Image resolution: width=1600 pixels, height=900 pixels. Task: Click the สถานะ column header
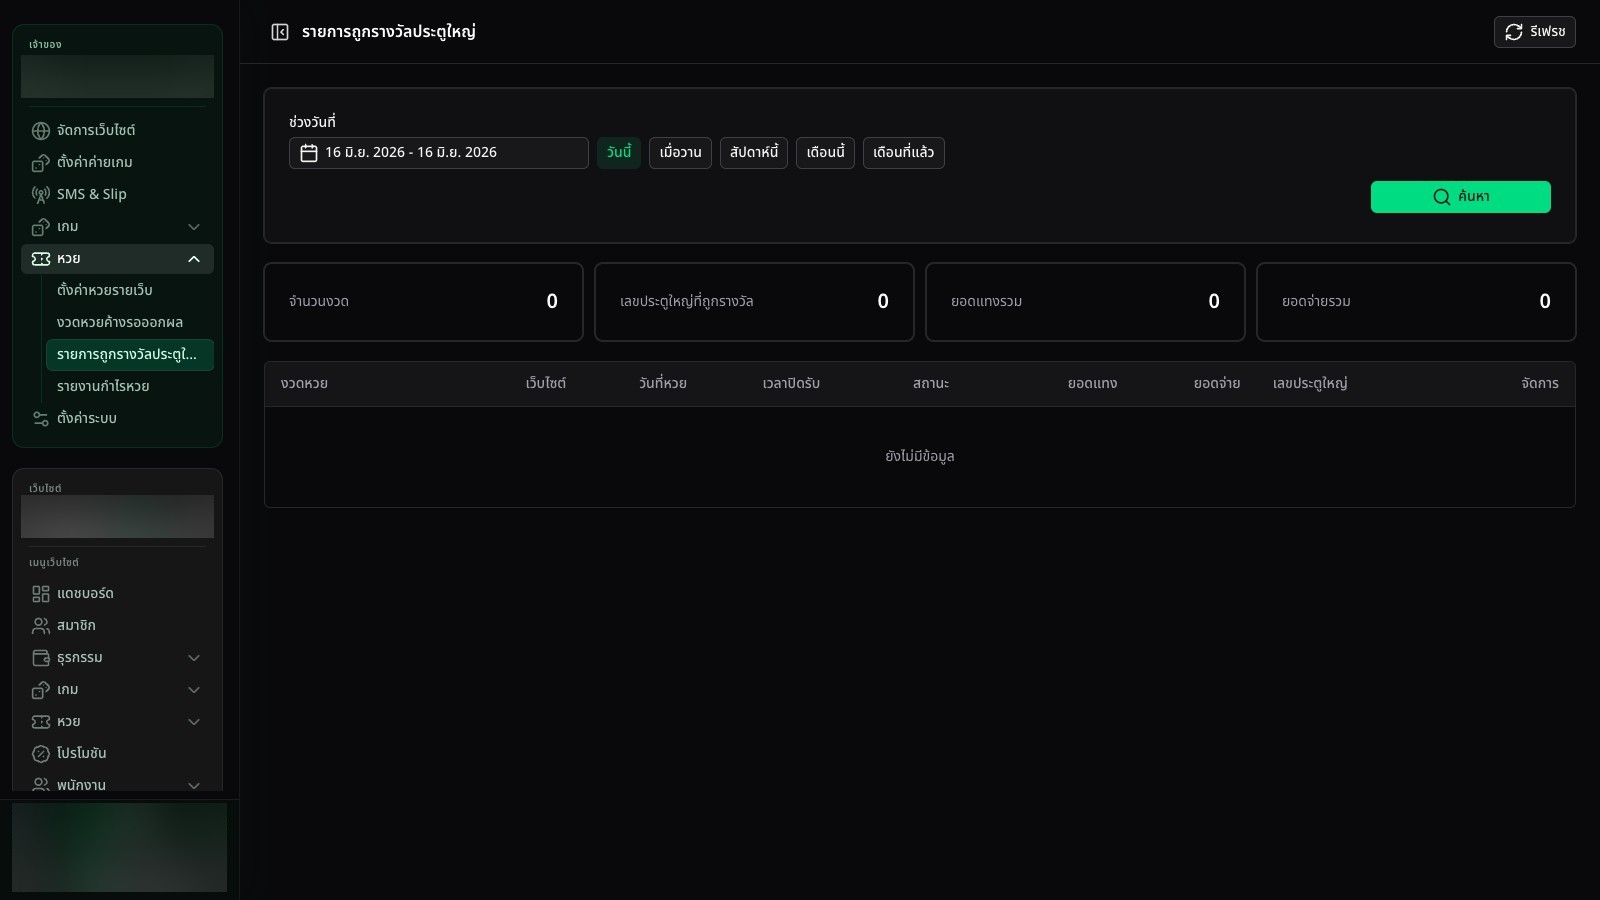coord(931,384)
